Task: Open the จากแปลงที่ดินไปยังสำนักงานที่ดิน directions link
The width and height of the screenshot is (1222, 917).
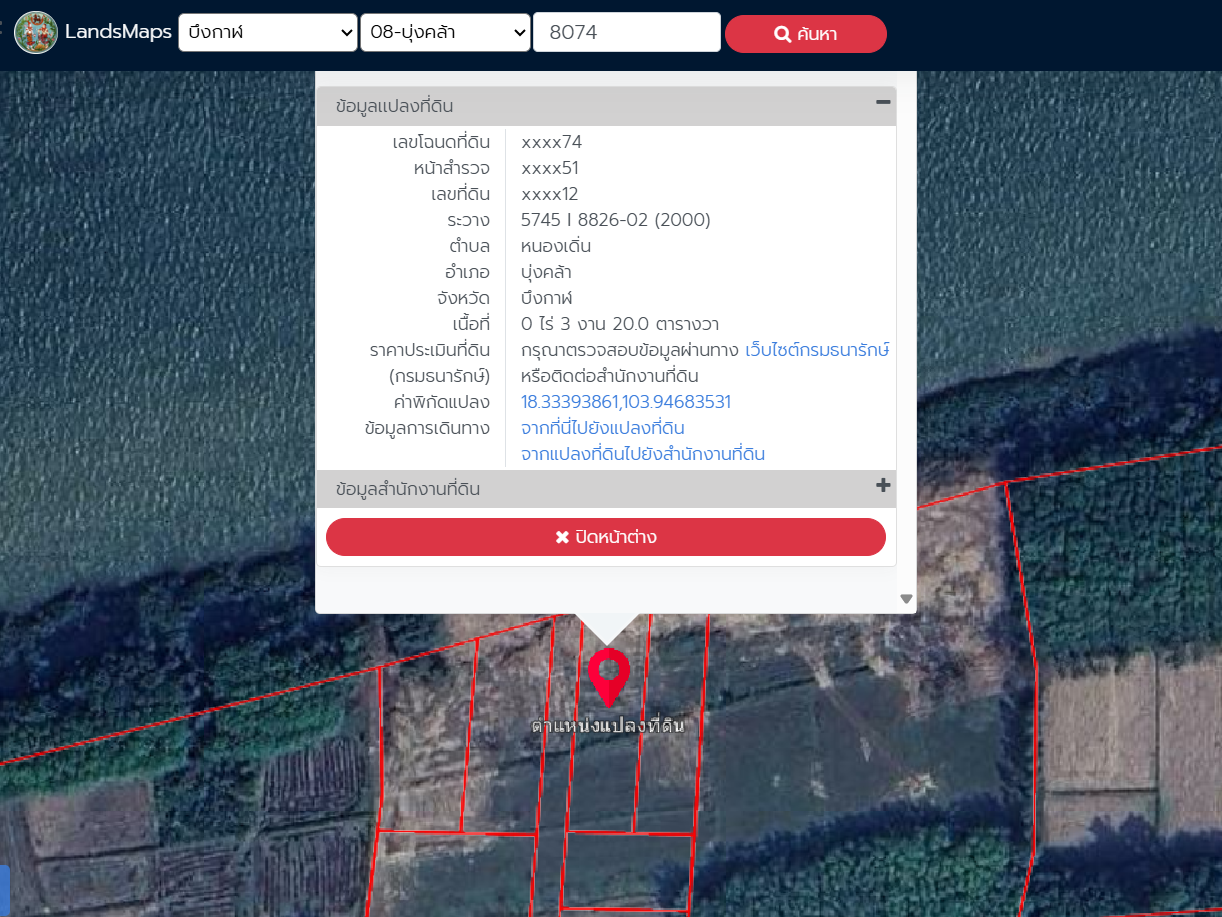Action: 642,454
